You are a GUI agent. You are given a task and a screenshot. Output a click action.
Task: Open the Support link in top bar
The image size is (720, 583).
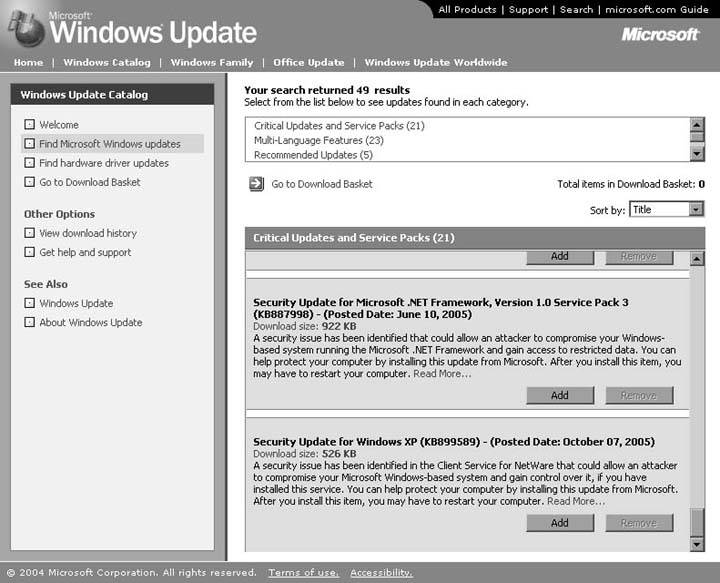(x=528, y=10)
